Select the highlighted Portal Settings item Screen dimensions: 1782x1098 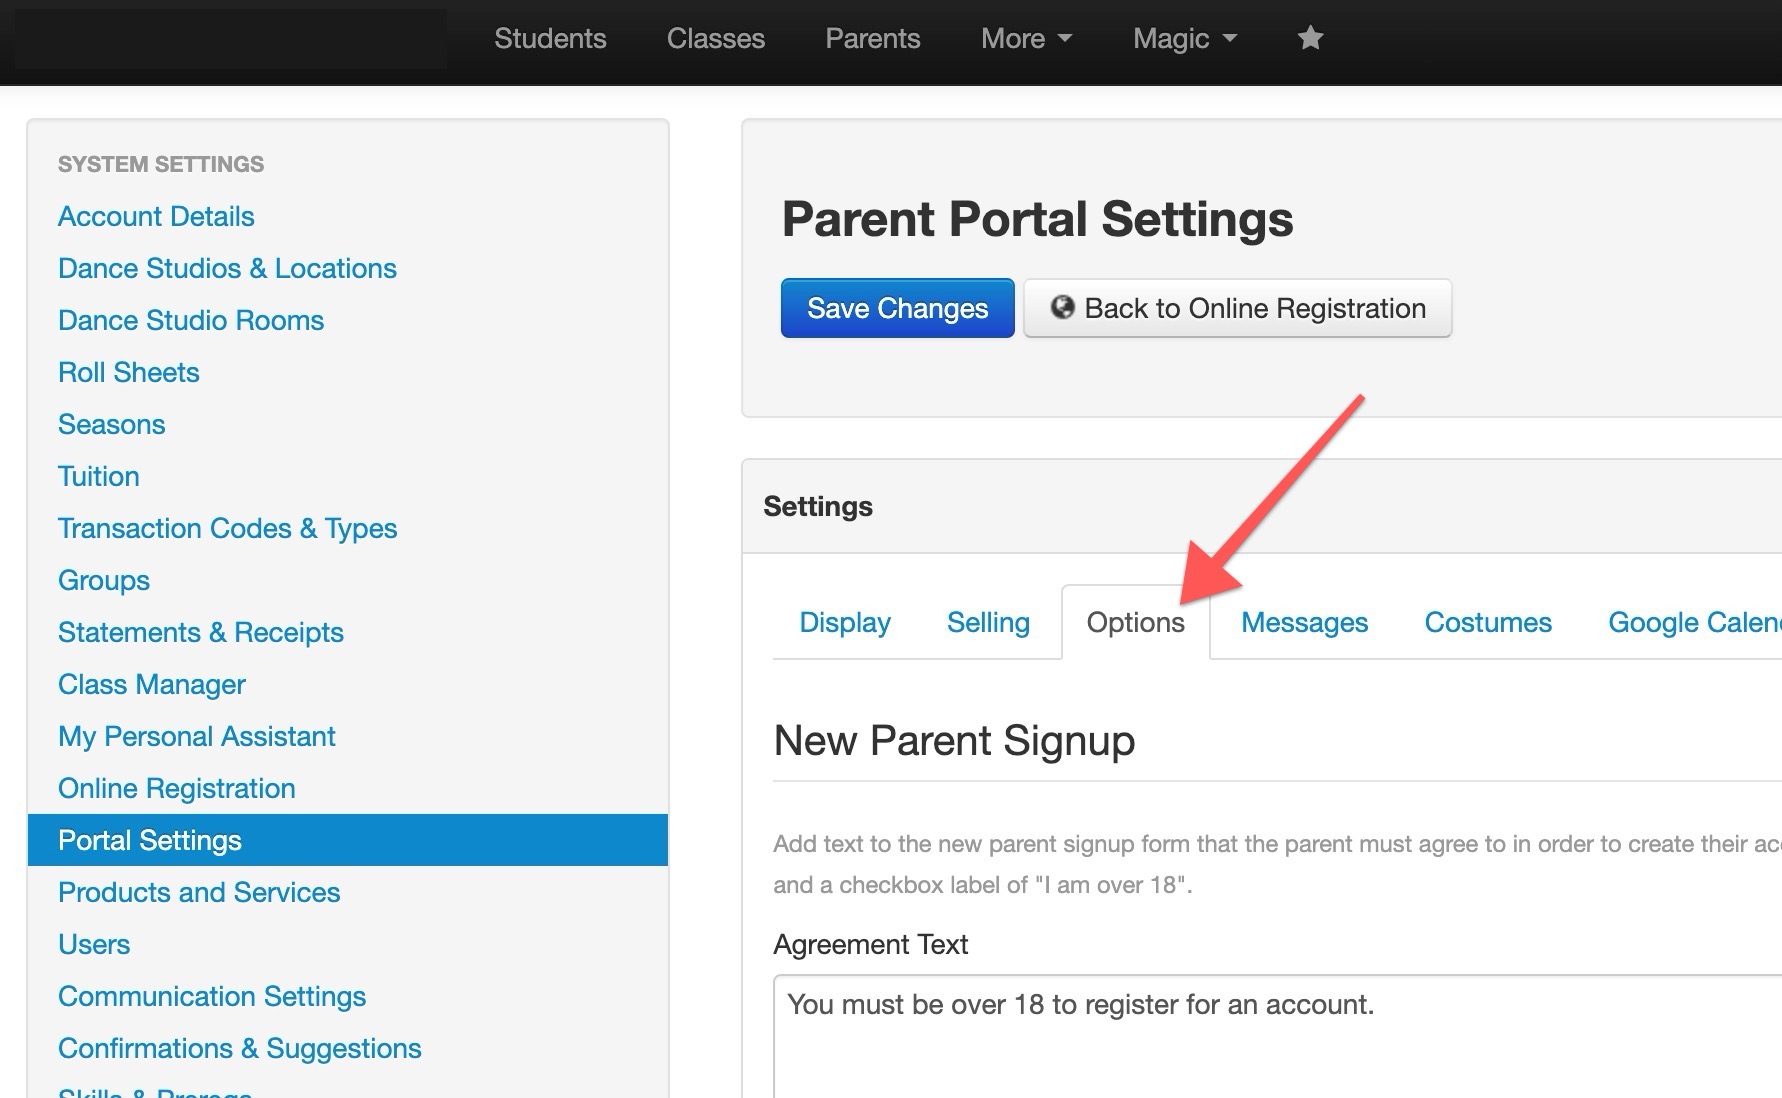pos(347,840)
